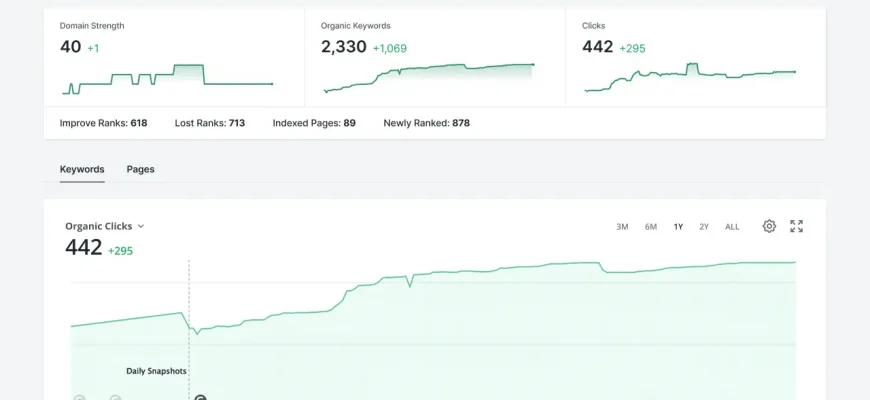Click the Lost Ranks: 713 stat
Image resolution: width=870 pixels, height=400 pixels.
pos(209,123)
